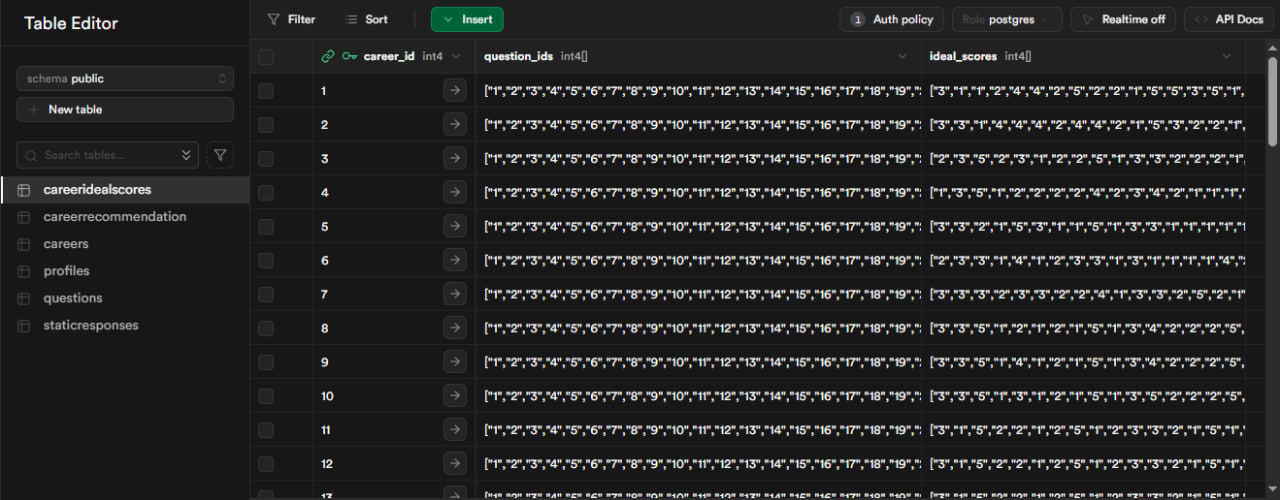The height and width of the screenshot is (500, 1280).
Task: Click the table icon beside careerrecommendation
Action: (x=24, y=217)
